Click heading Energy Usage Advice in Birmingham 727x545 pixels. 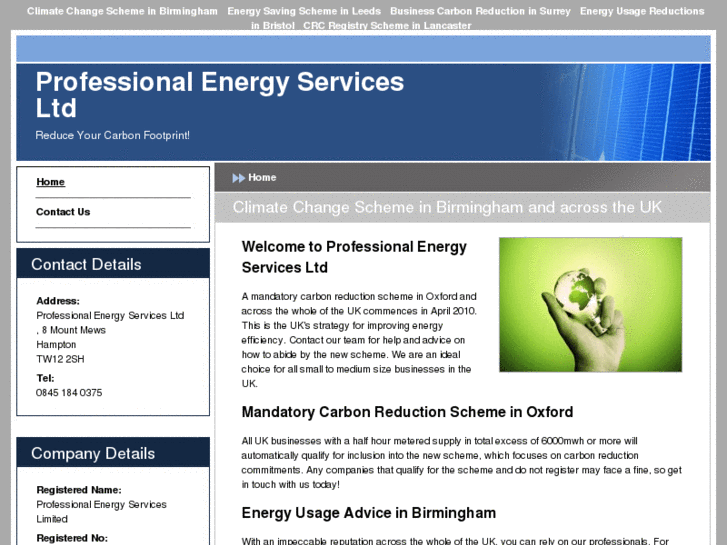tap(369, 513)
